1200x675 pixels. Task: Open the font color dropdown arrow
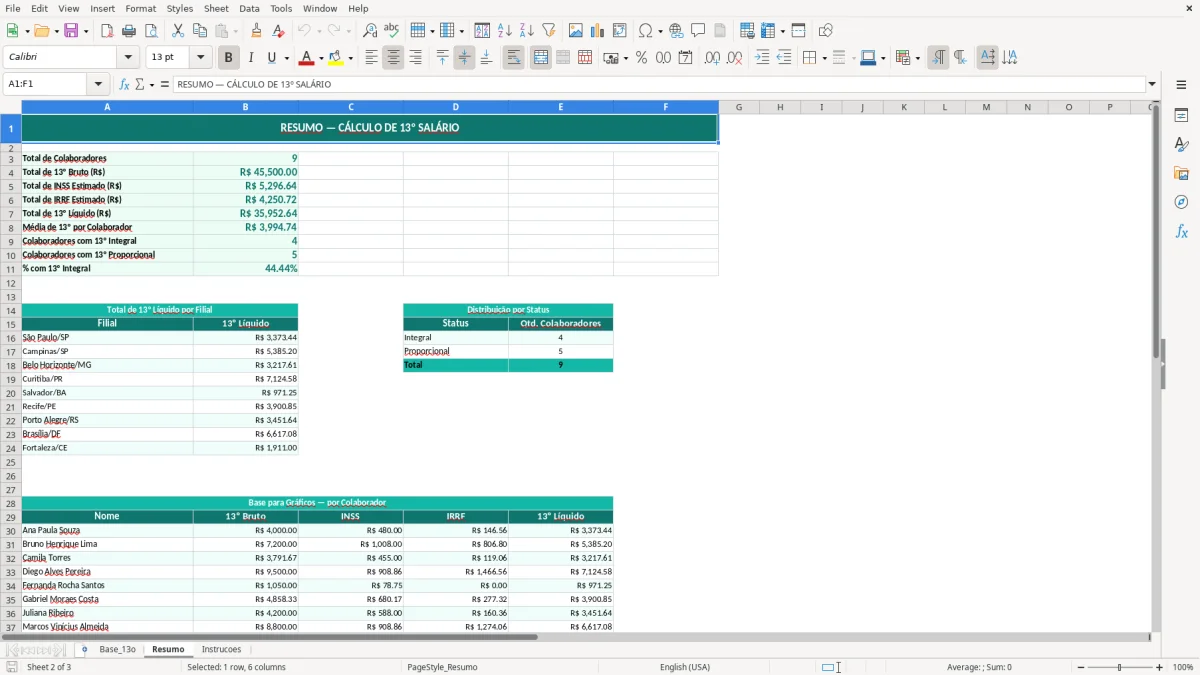click(320, 58)
